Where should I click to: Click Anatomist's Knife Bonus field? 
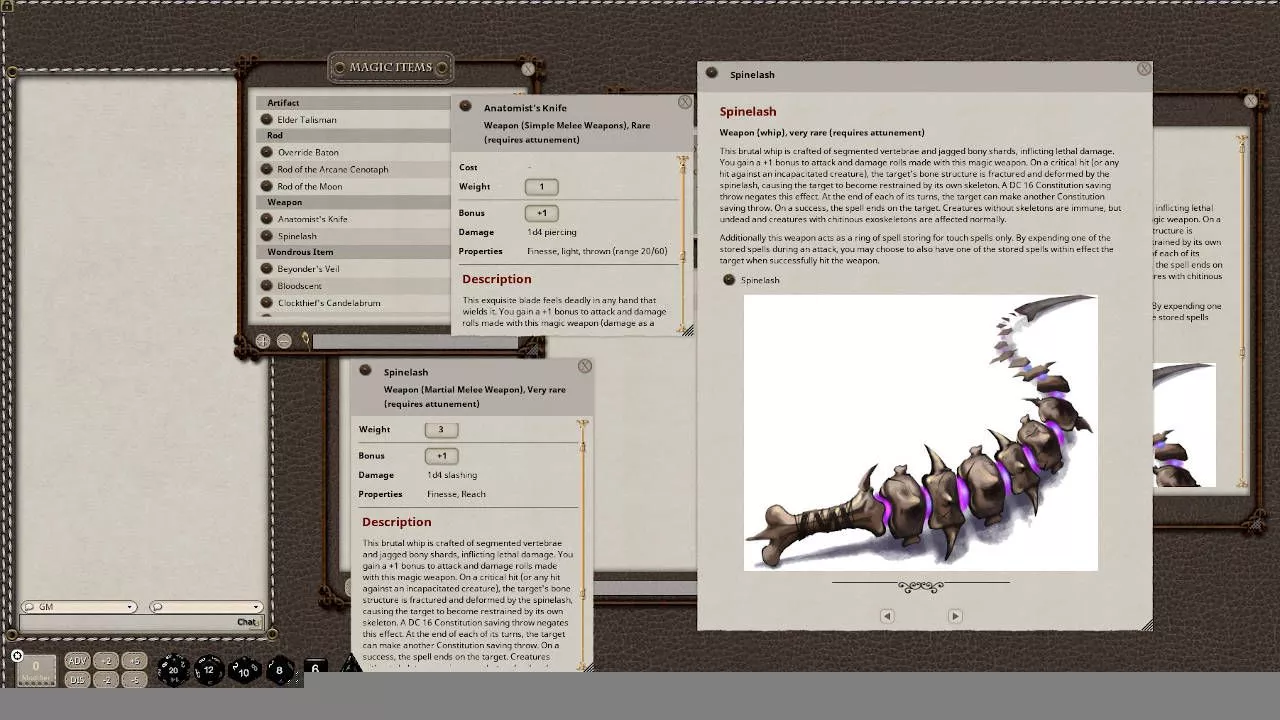(541, 213)
